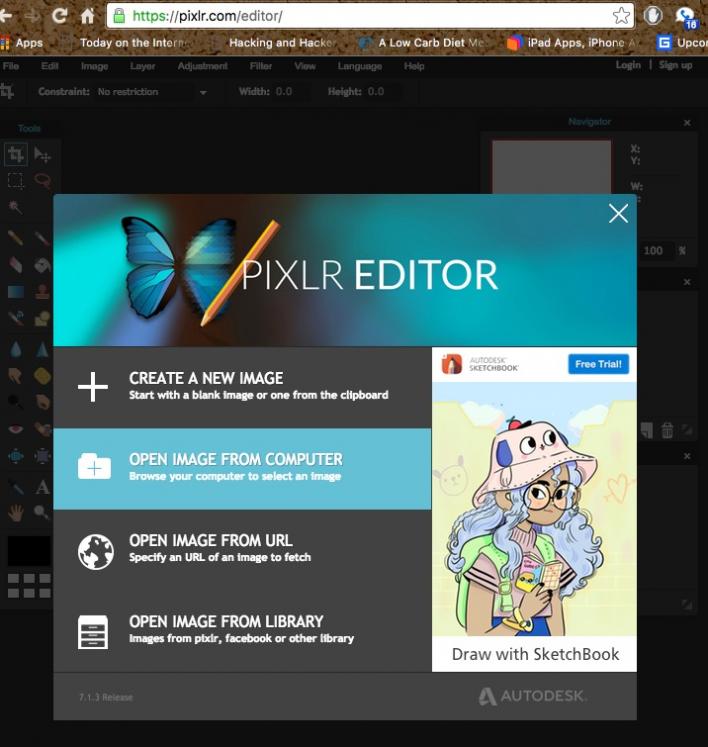Click the Sign up link
Screen dimensions: 708x747
[x=676, y=65]
